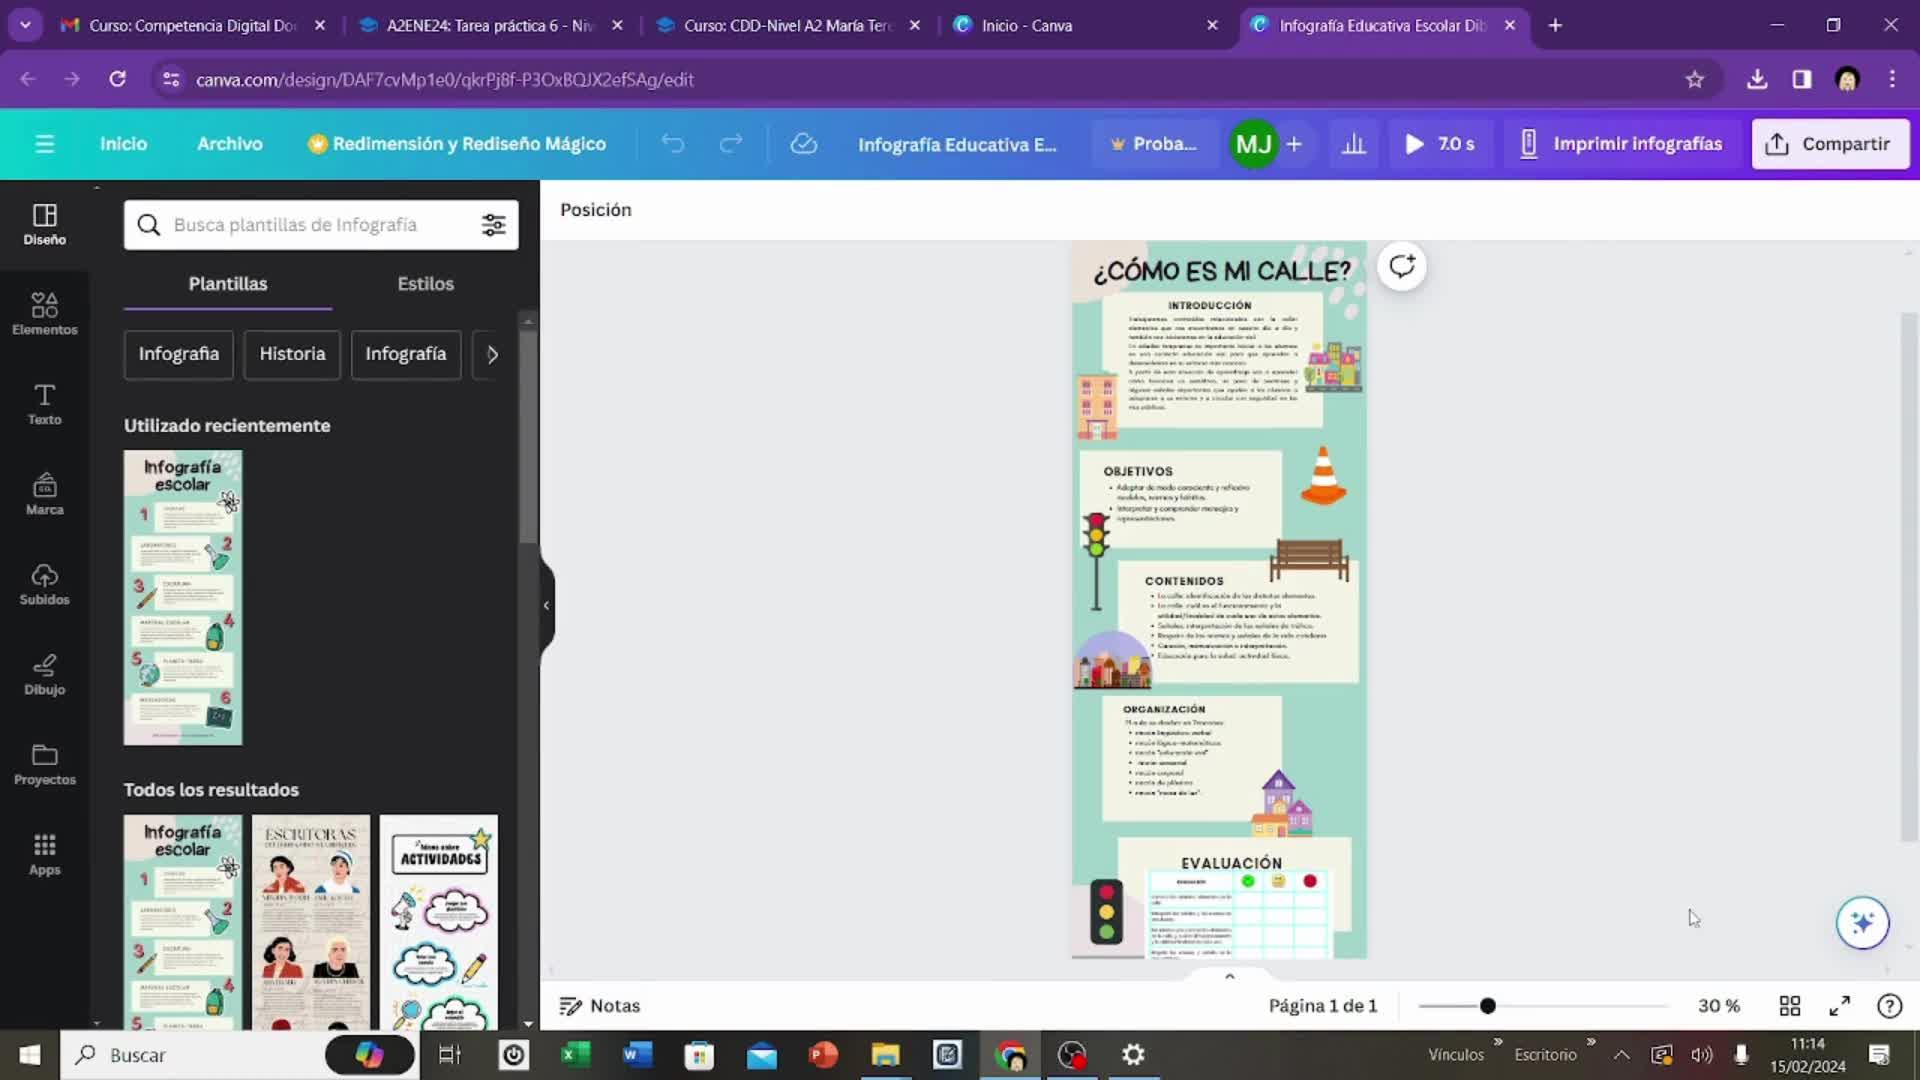The height and width of the screenshot is (1080, 1920).
Task: Open the Subidos uploads panel
Action: [44, 584]
